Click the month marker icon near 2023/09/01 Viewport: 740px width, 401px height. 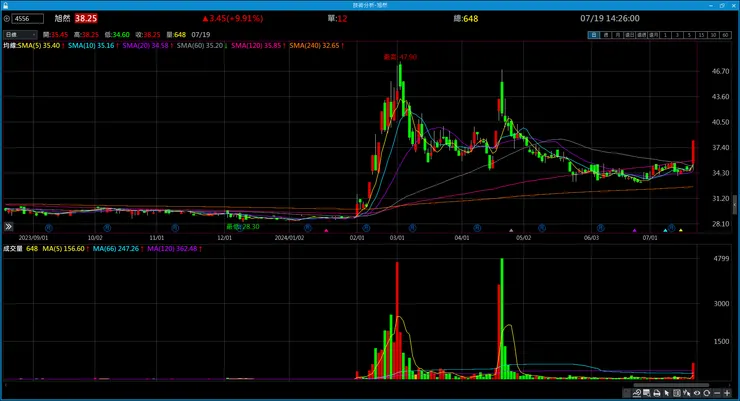(x=49, y=228)
